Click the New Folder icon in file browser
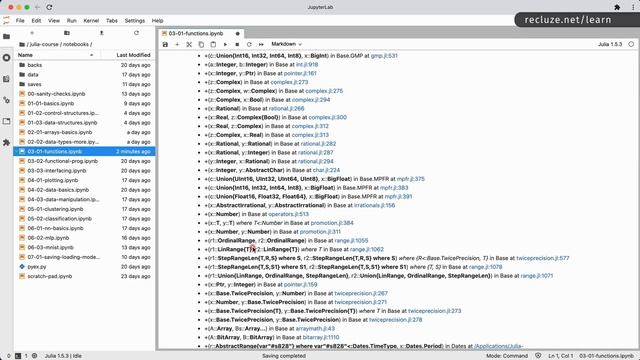The width and height of the screenshot is (640, 360). (67, 33)
